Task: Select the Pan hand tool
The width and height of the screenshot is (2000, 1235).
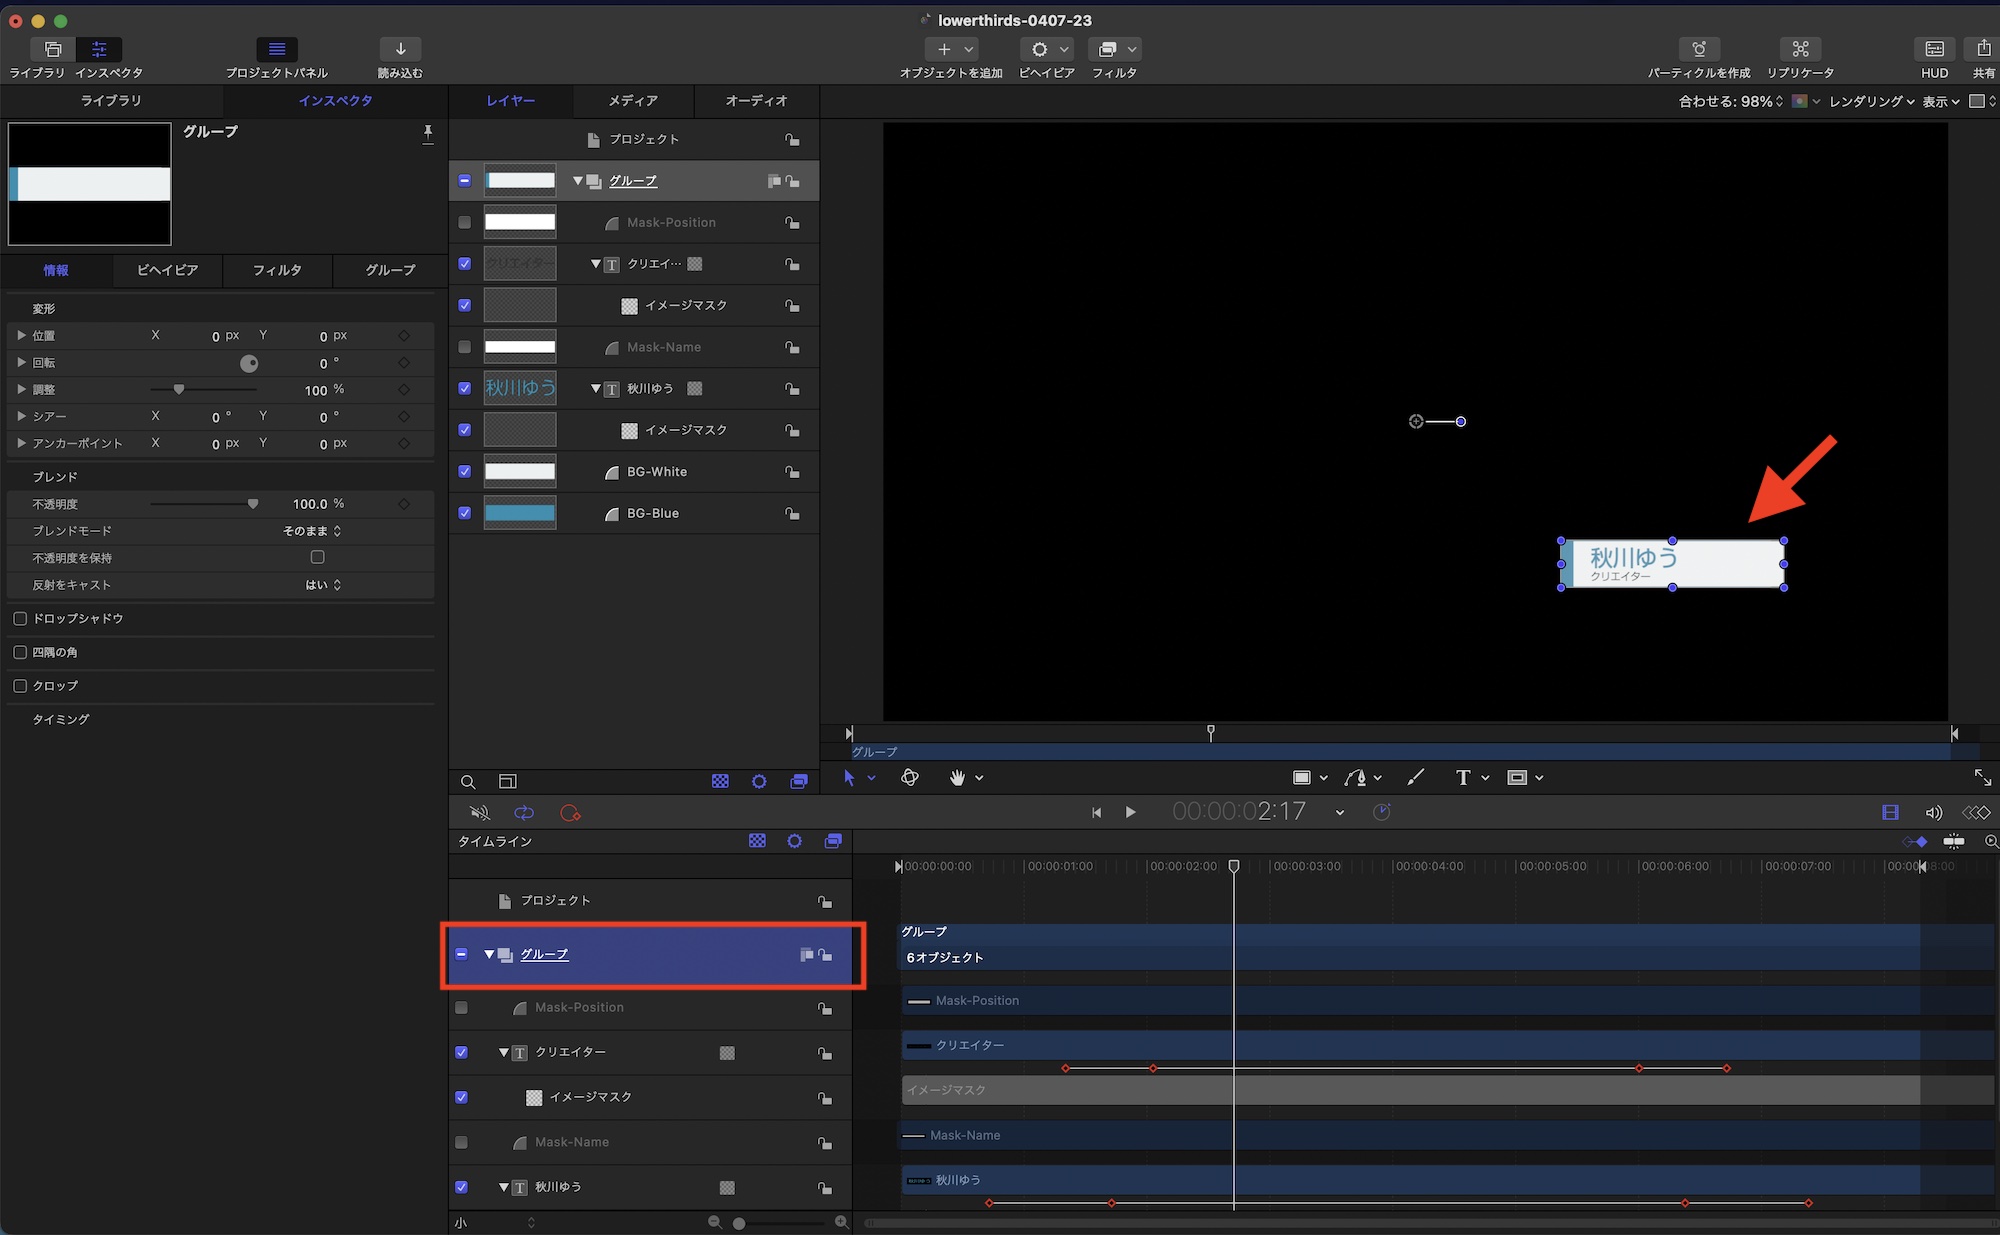Action: pyautogui.click(x=957, y=778)
